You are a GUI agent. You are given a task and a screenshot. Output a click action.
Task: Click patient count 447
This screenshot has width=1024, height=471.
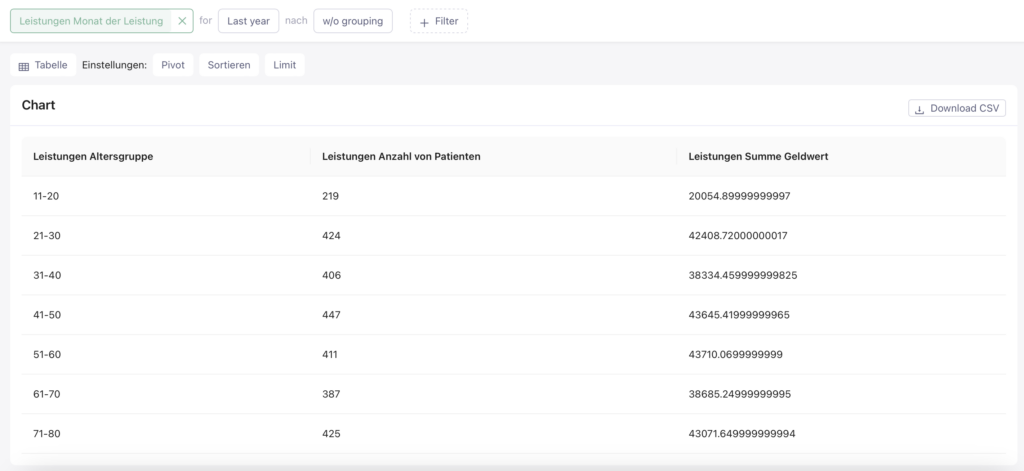[331, 315]
